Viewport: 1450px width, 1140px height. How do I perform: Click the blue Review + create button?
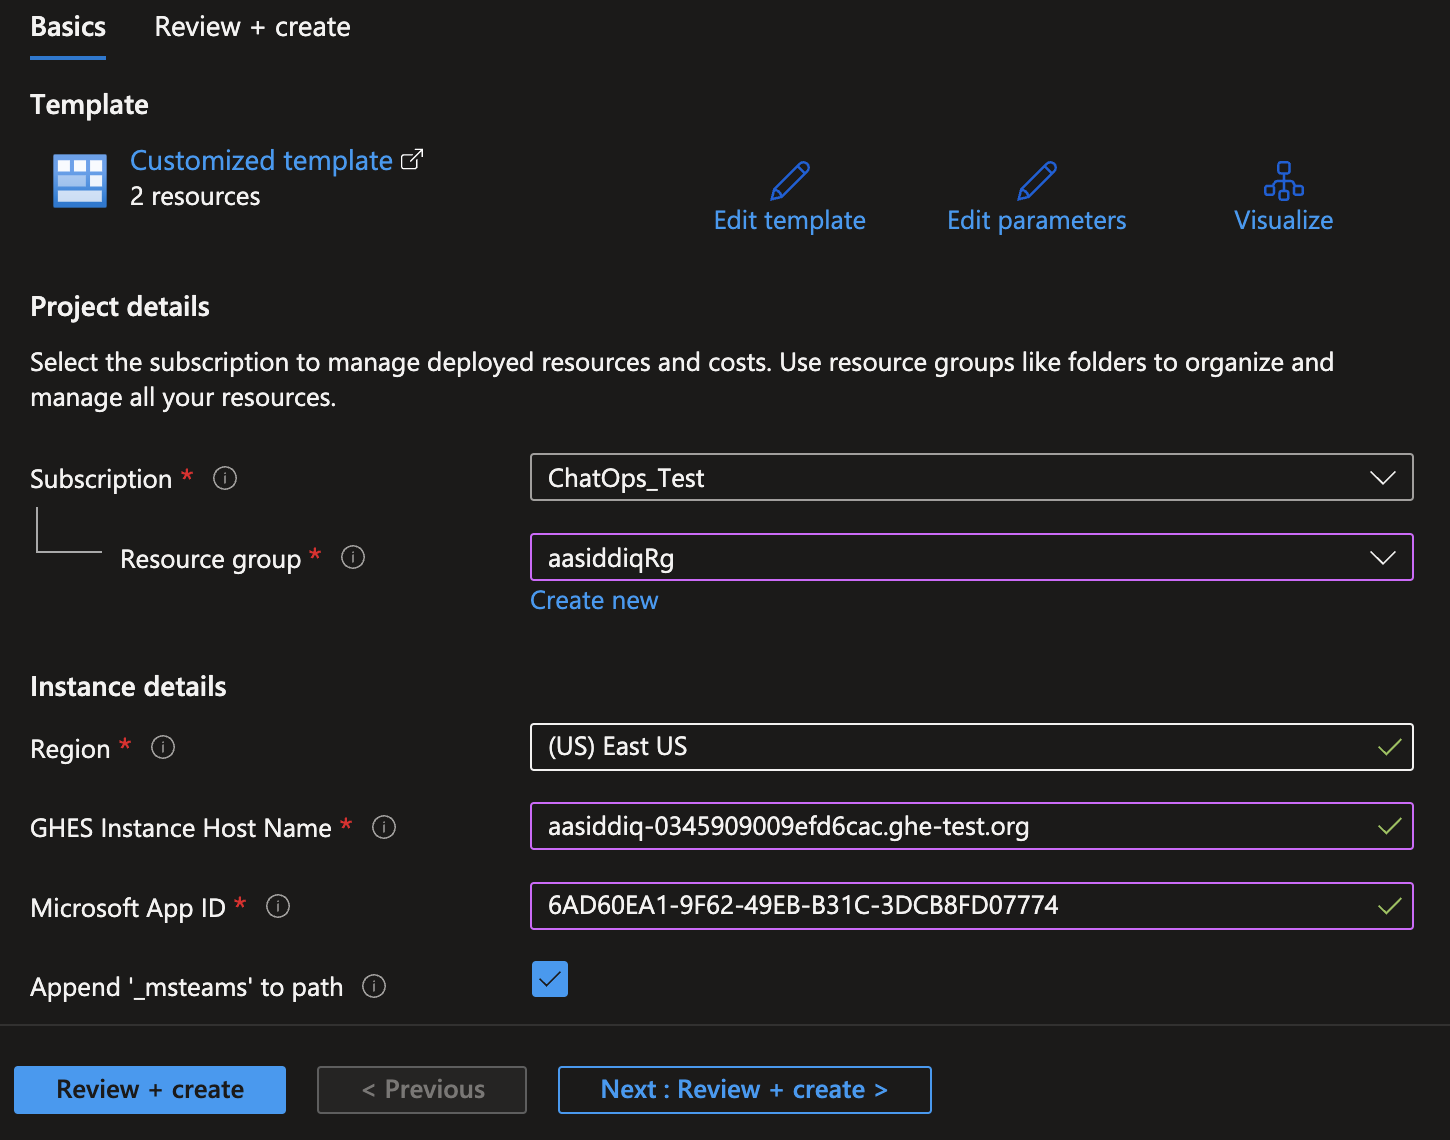point(150,1089)
